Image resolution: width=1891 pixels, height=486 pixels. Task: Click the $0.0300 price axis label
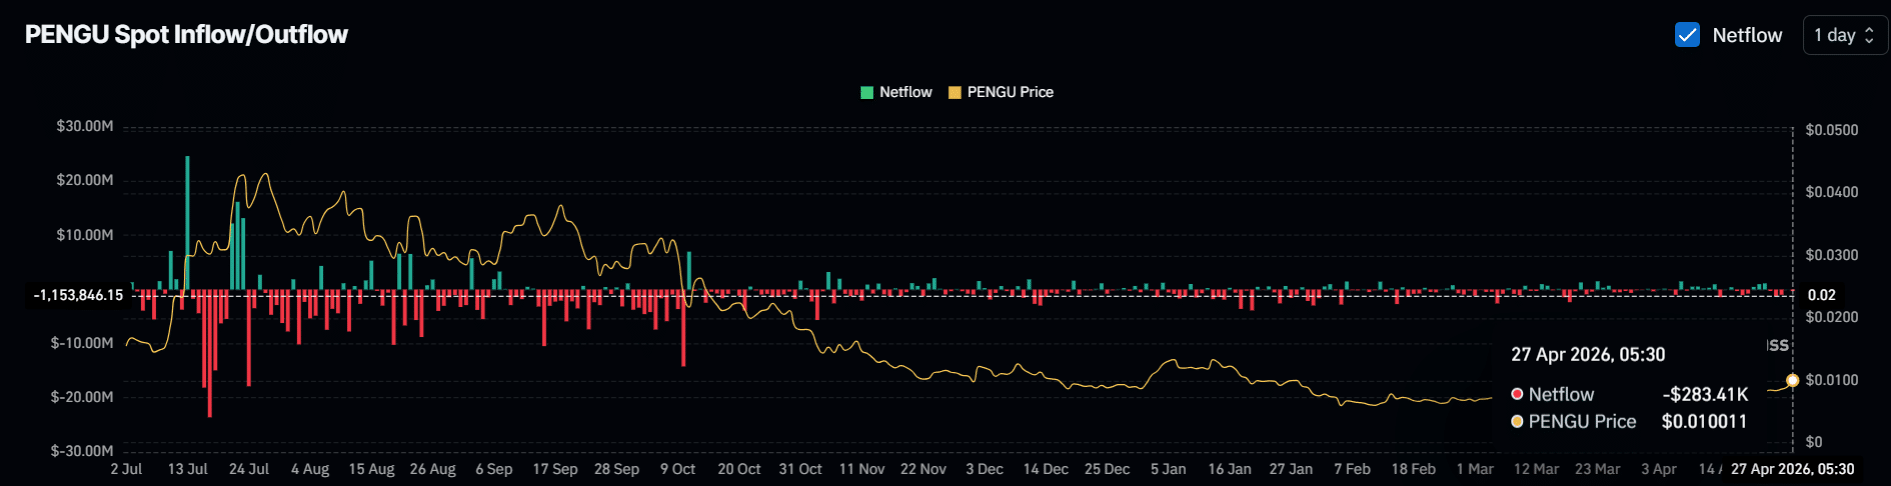pyautogui.click(x=1832, y=255)
